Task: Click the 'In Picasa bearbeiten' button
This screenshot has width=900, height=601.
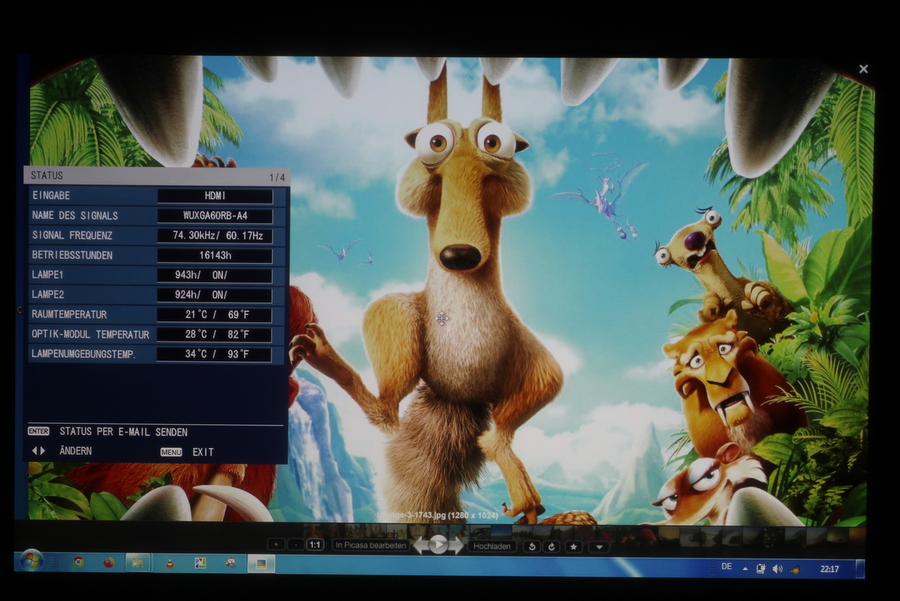Action: pyautogui.click(x=370, y=545)
